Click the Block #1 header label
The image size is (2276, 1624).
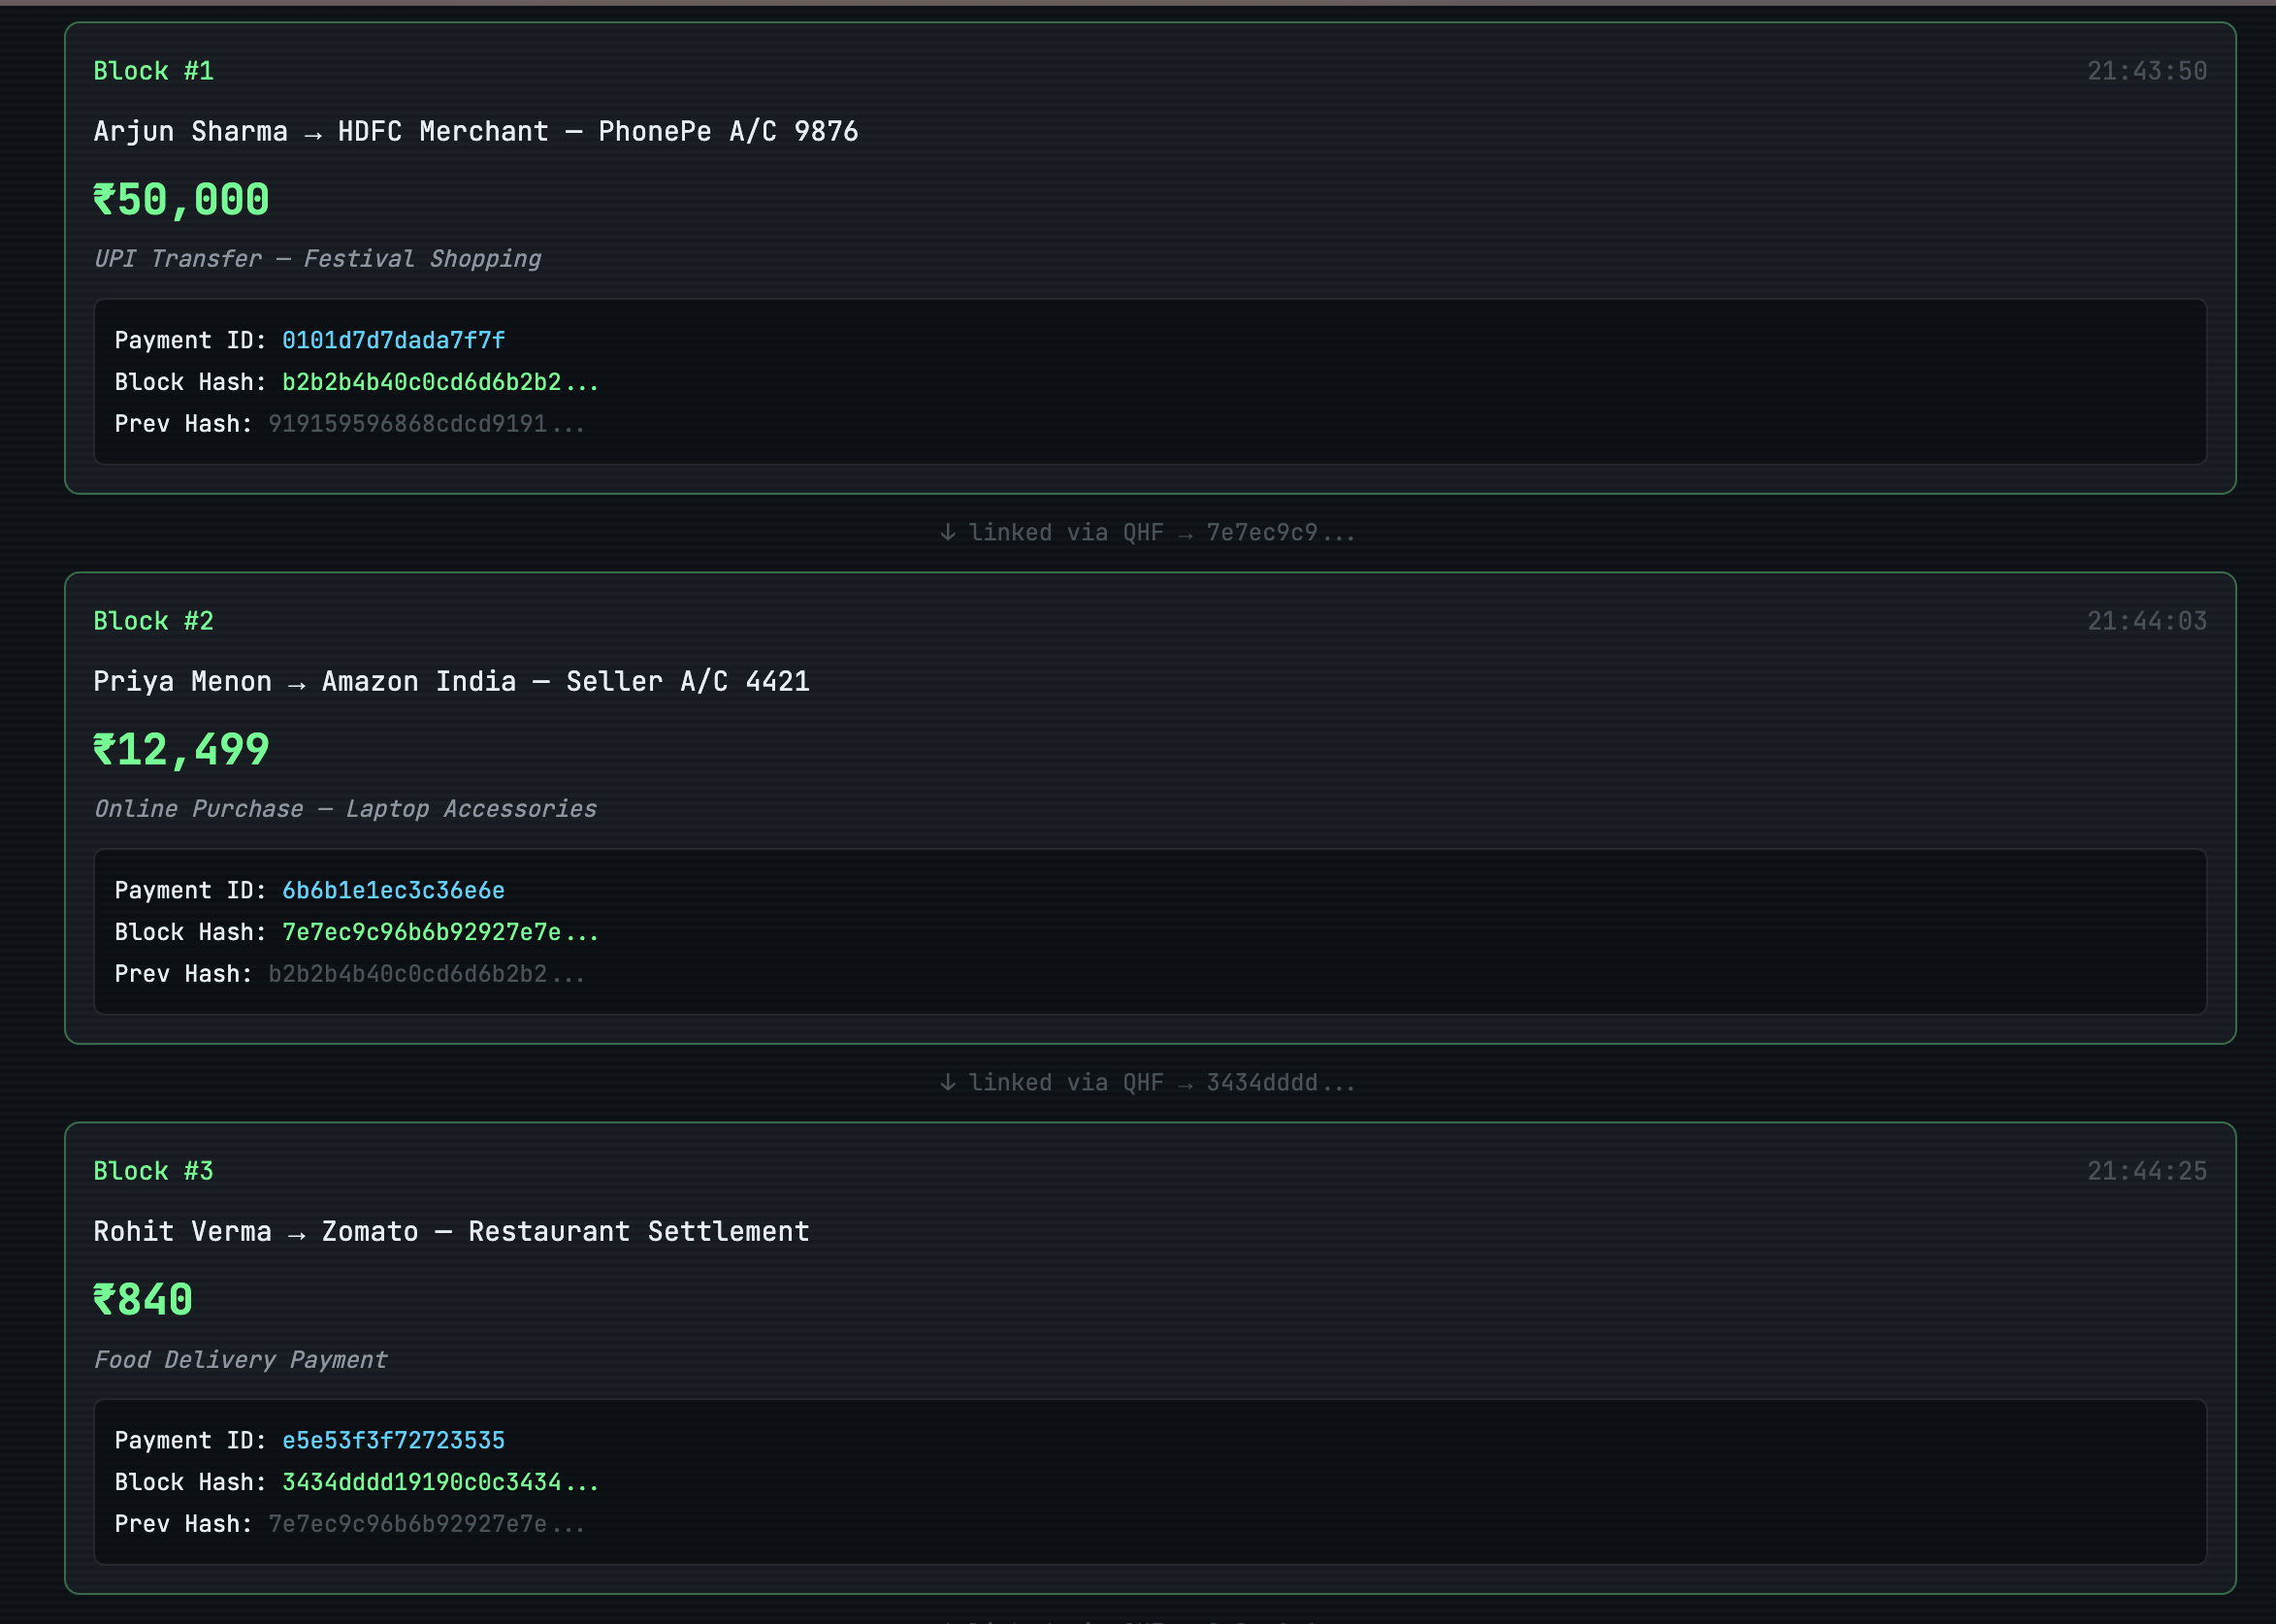153,71
